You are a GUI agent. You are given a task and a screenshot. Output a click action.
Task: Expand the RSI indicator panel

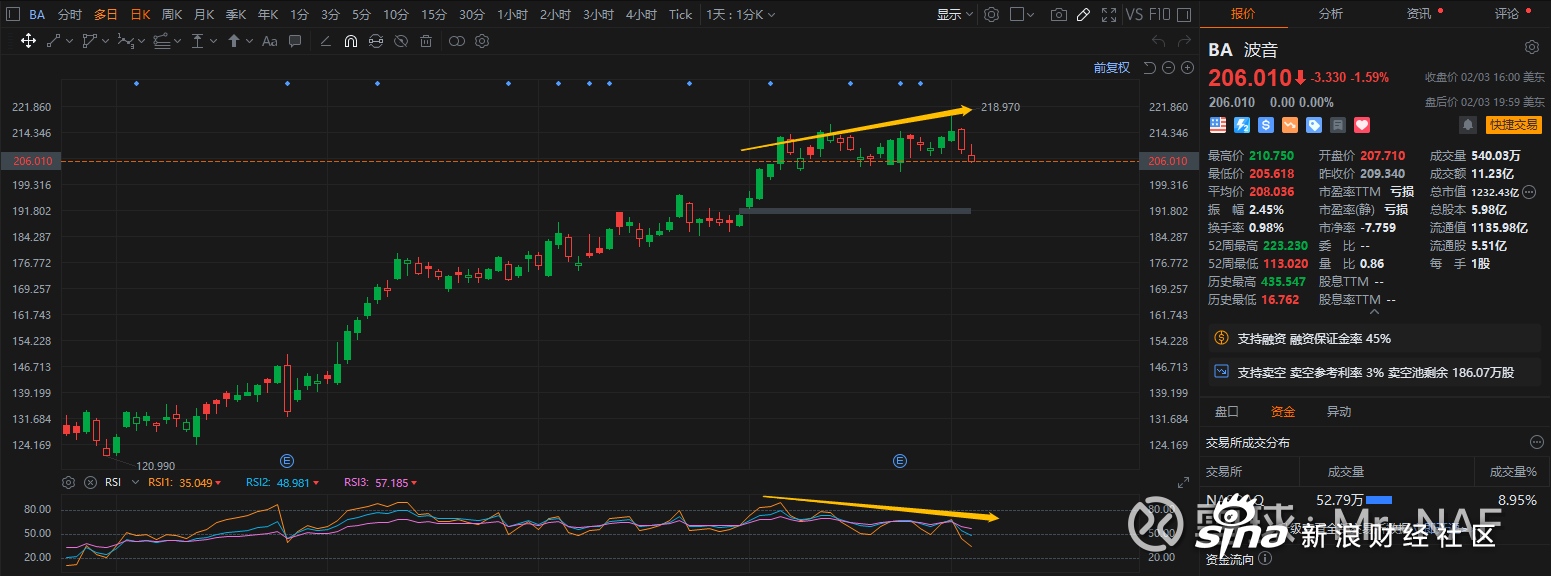(x=1183, y=482)
